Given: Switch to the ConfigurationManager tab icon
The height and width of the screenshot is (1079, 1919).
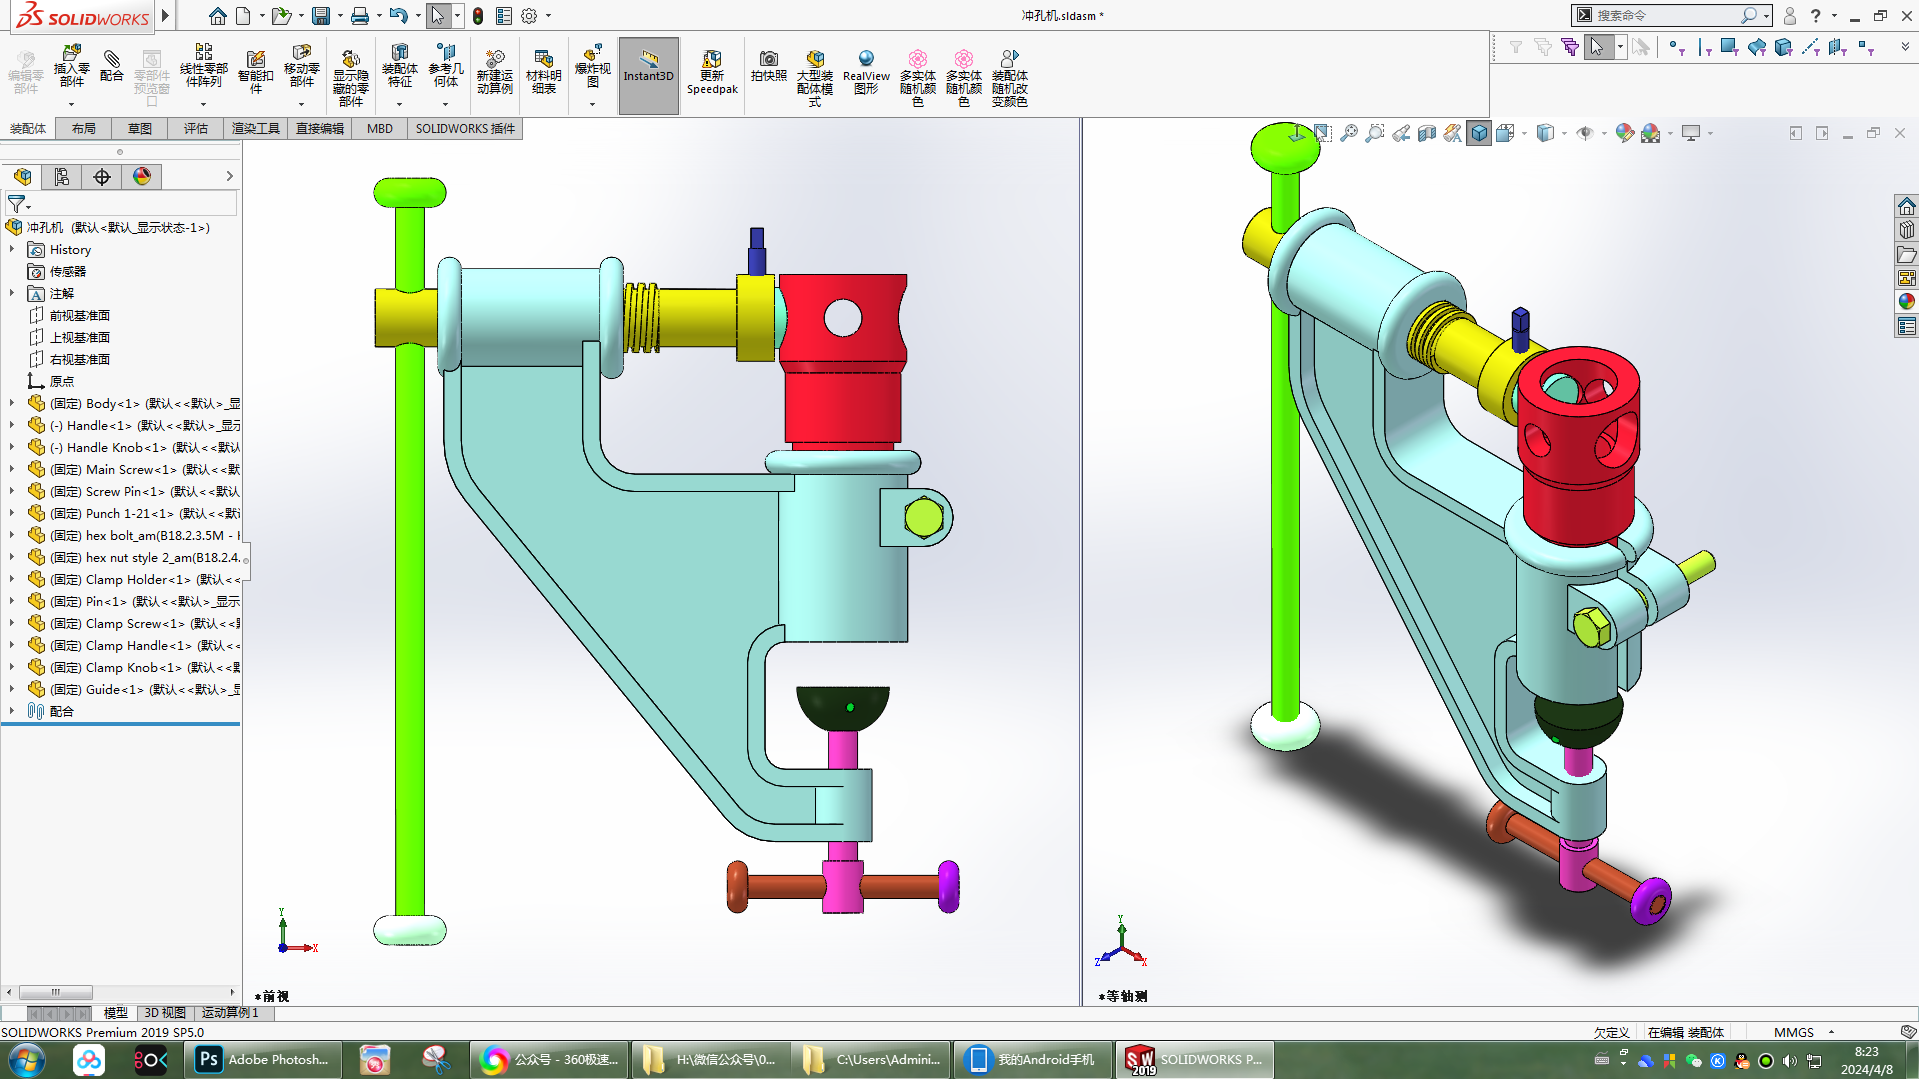Looking at the screenshot, I should click(62, 177).
